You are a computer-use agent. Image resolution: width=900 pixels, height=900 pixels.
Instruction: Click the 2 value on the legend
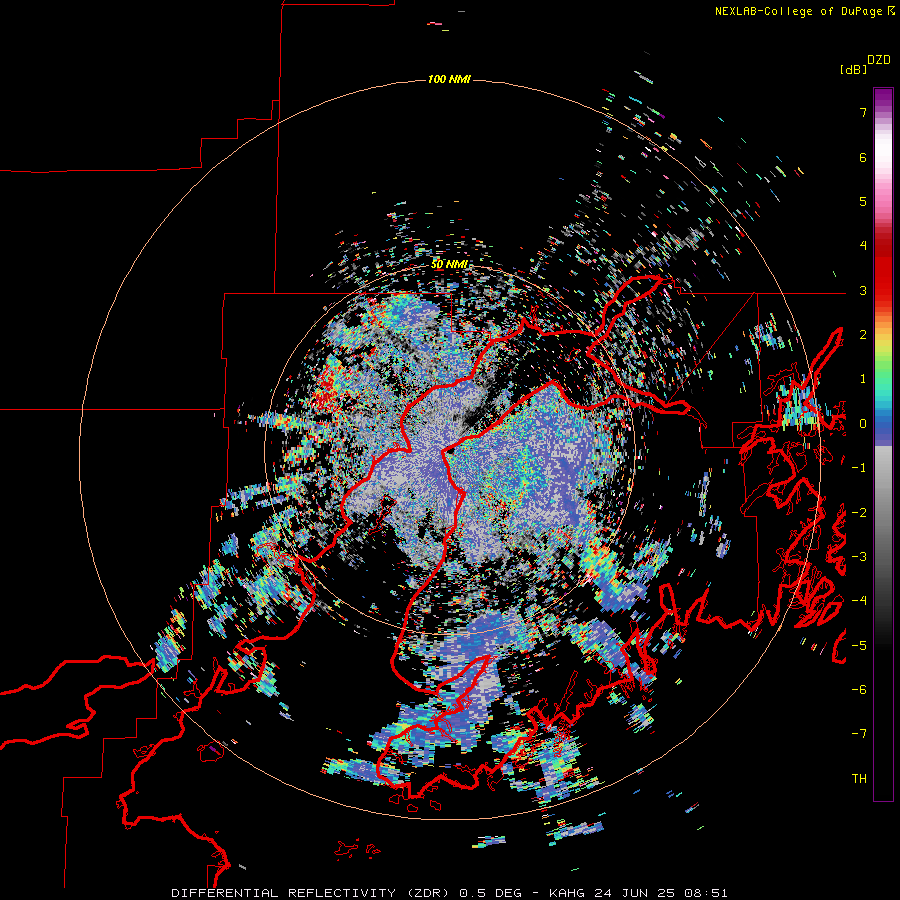[863, 335]
